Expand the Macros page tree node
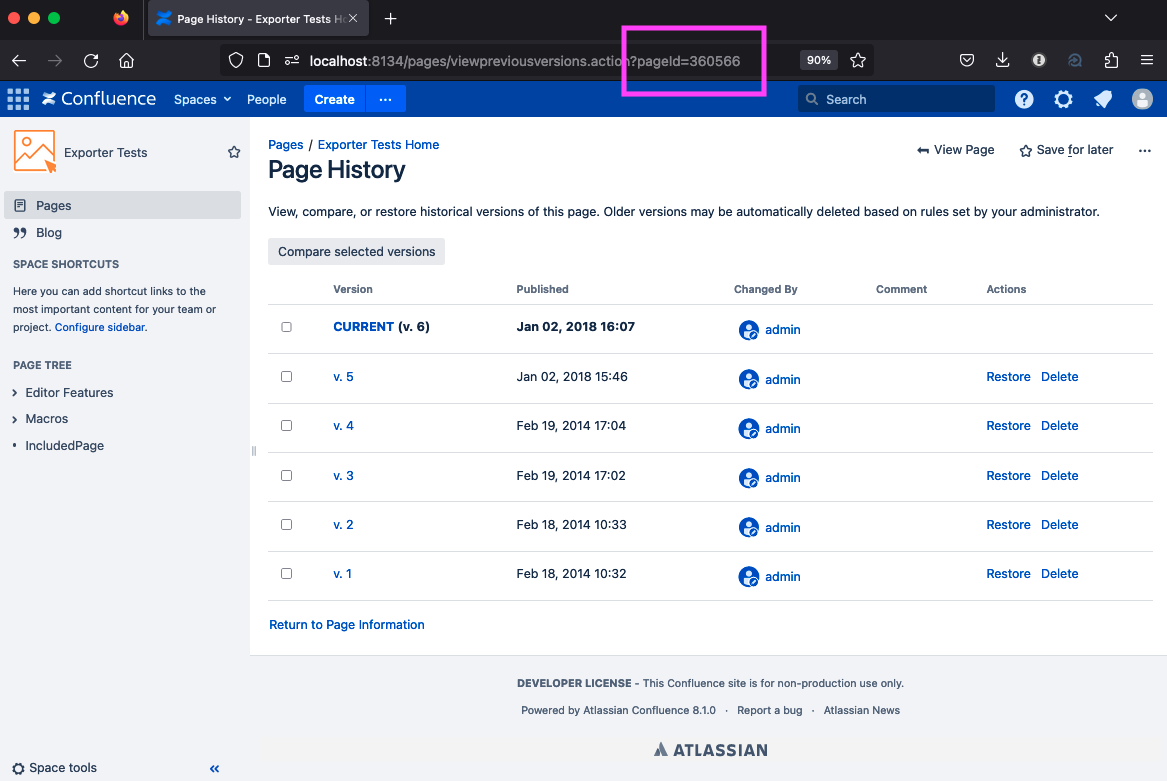Screen dimensions: 1167x781 click(15, 419)
